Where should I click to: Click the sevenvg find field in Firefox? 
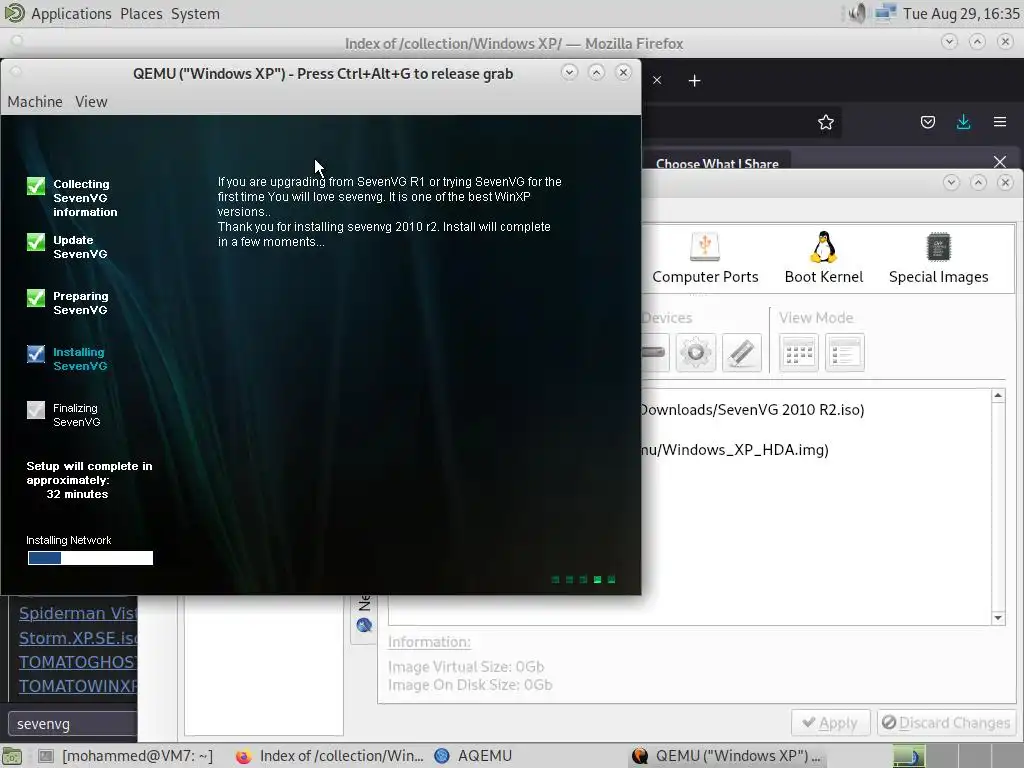73,724
